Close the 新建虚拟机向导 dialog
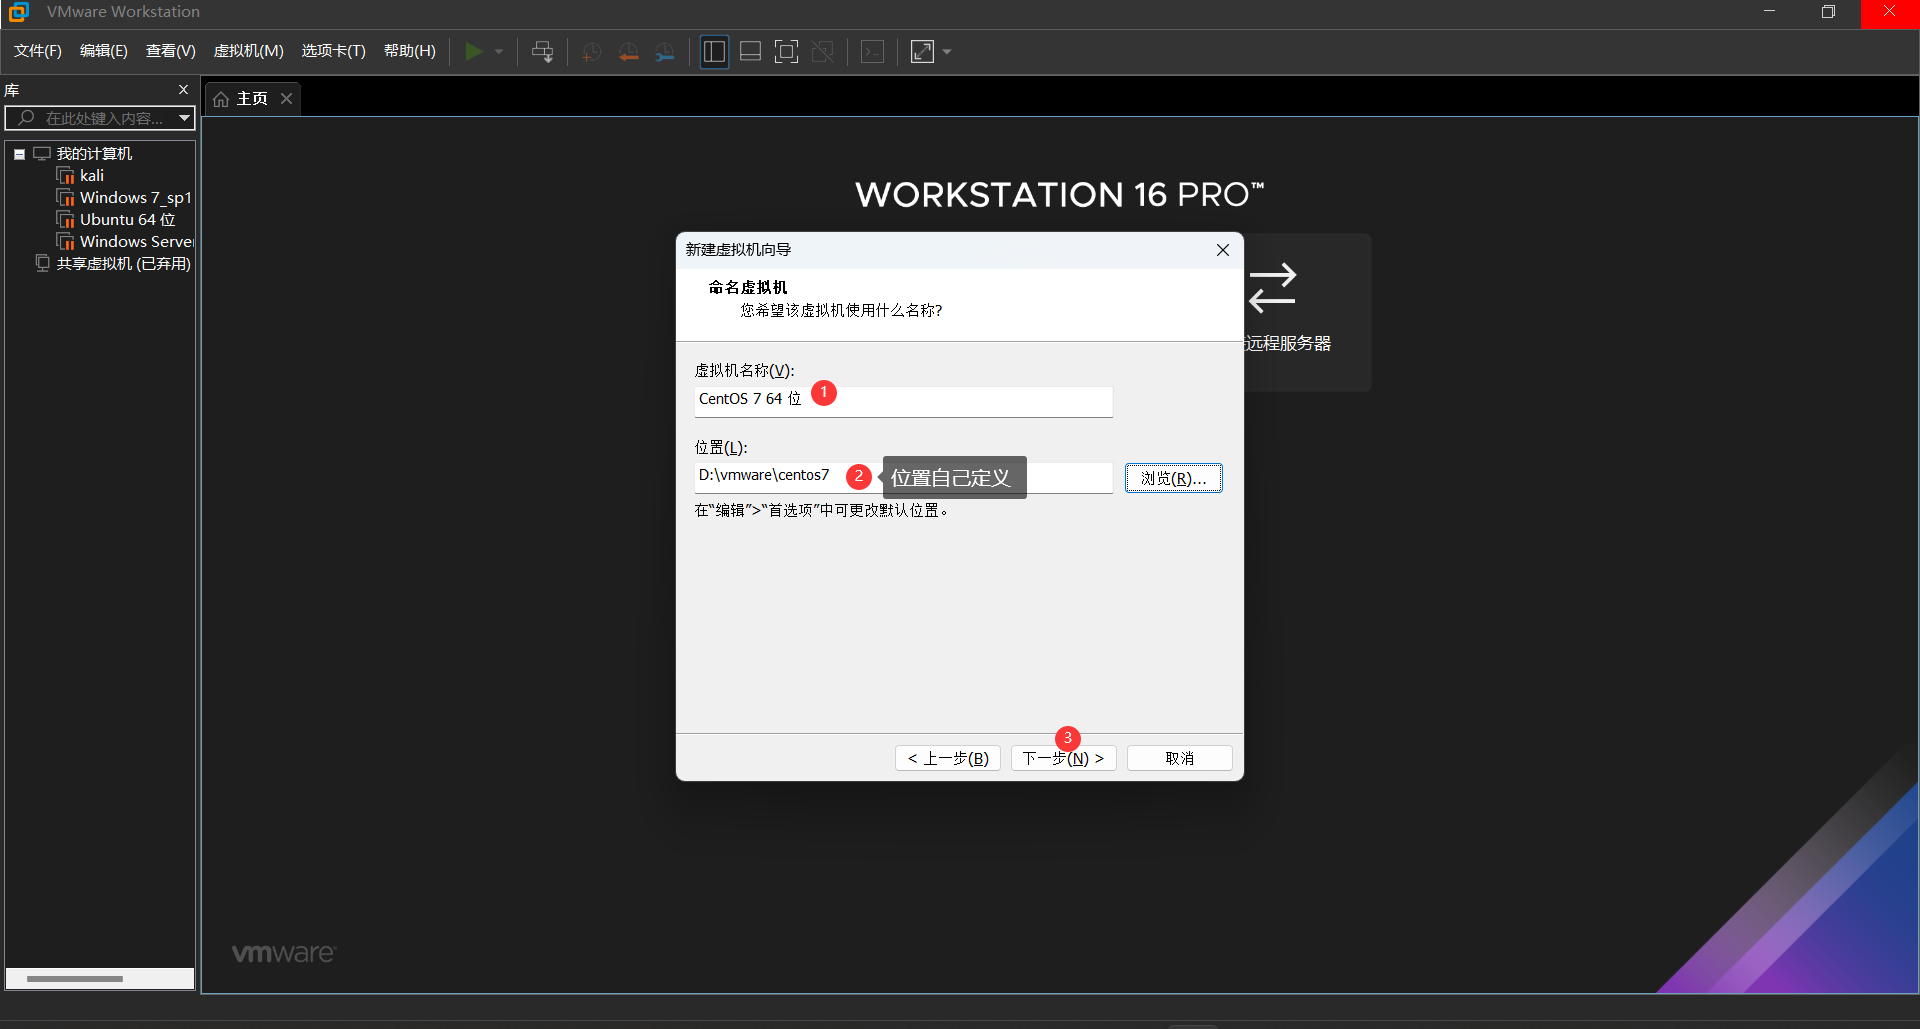The image size is (1920, 1029). point(1222,250)
